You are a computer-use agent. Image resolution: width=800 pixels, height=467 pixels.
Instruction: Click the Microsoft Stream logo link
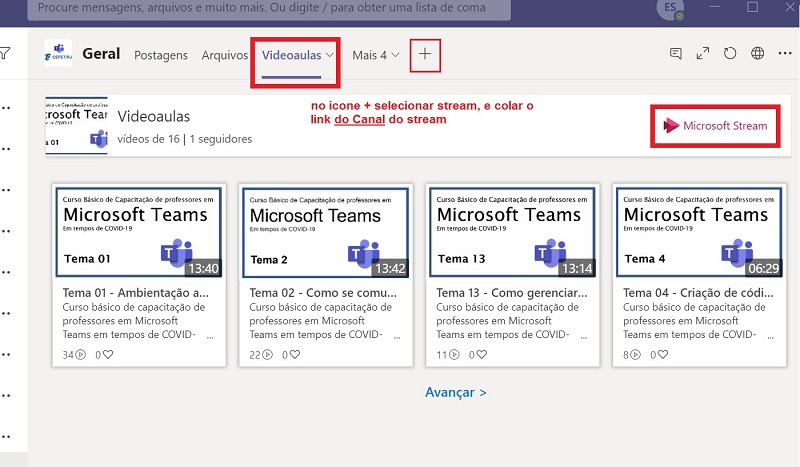click(x=715, y=126)
